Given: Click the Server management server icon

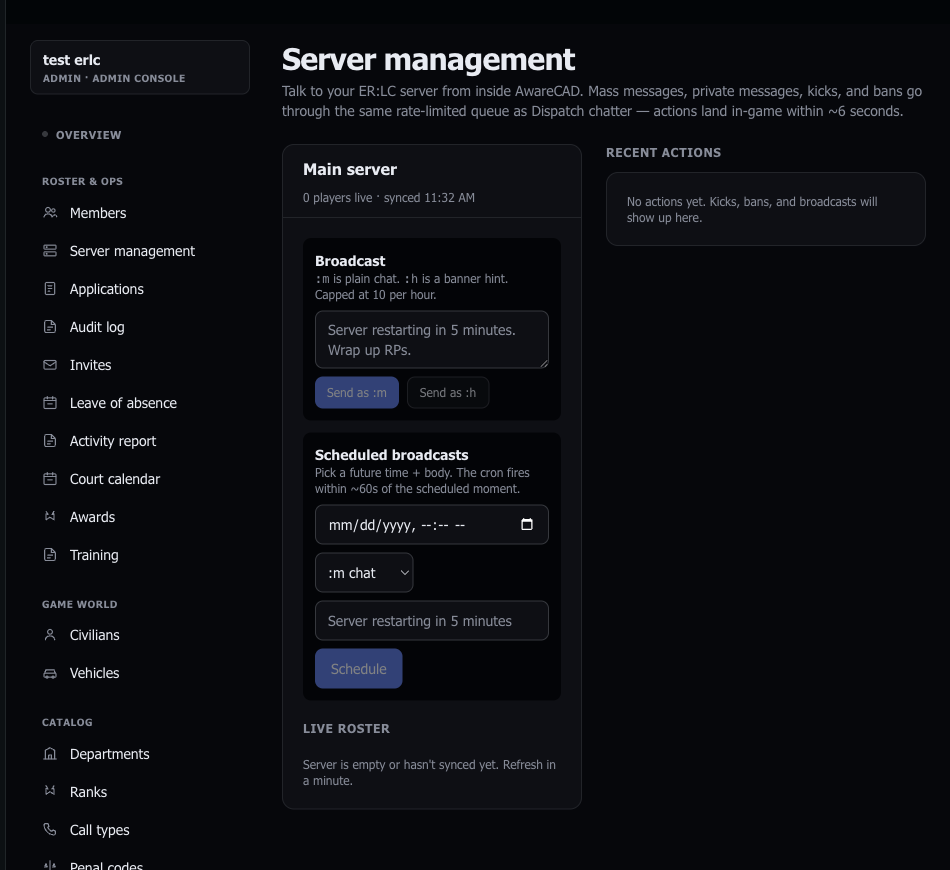Looking at the screenshot, I should (x=50, y=251).
